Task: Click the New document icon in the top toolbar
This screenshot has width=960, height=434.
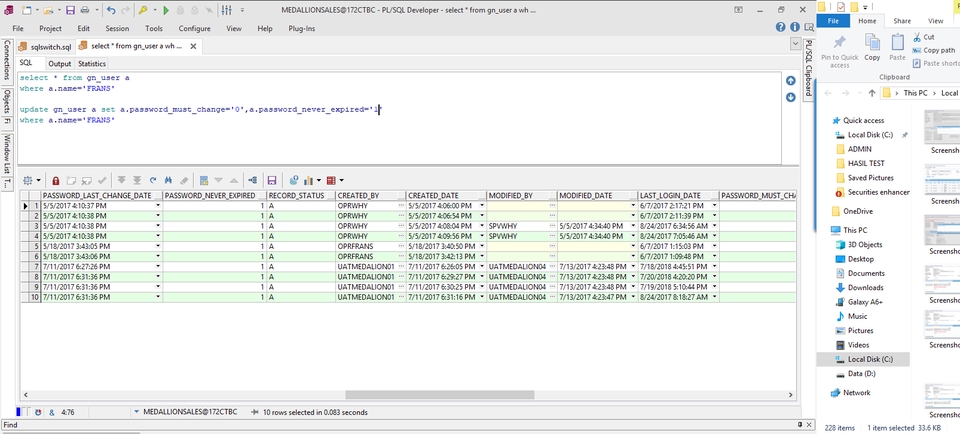Action: click(x=26, y=10)
